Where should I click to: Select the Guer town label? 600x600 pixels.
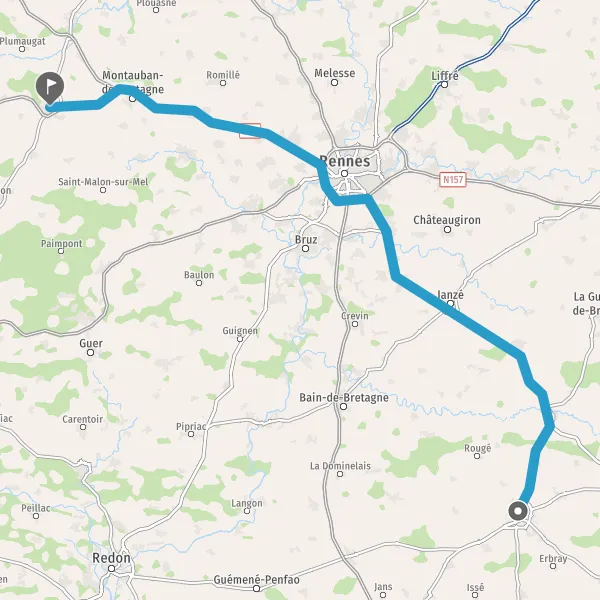click(91, 343)
